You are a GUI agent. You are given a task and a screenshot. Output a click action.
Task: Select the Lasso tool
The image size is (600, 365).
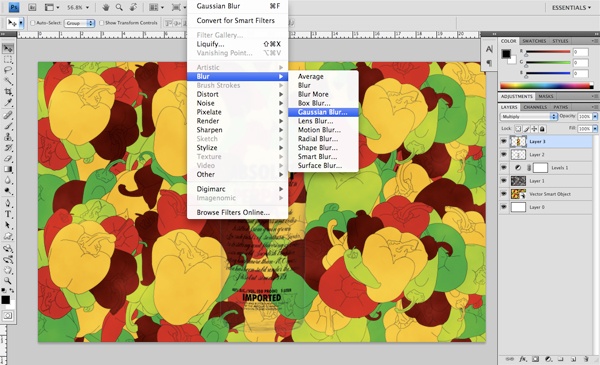(x=8, y=70)
